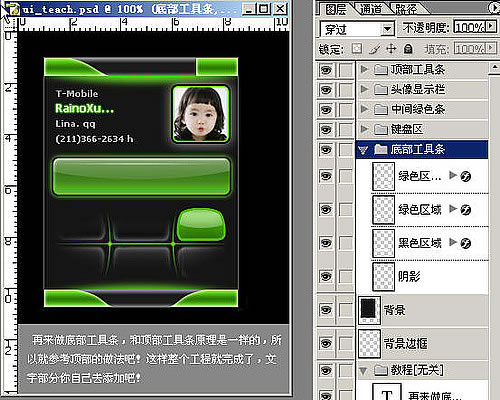This screenshot has width=500, height=400.
Task: Click layer style icon on 绿色区域 layer
Action: (466, 210)
